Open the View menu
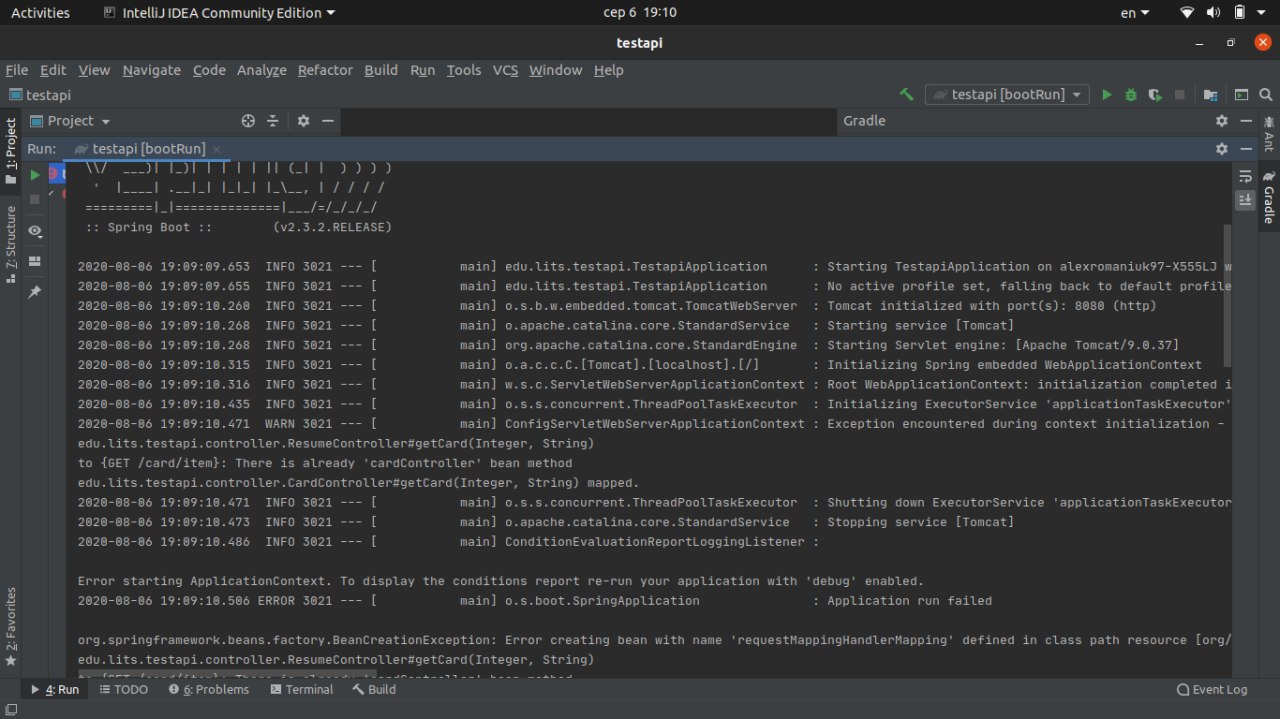Viewport: 1280px width, 719px height. pyautogui.click(x=94, y=70)
